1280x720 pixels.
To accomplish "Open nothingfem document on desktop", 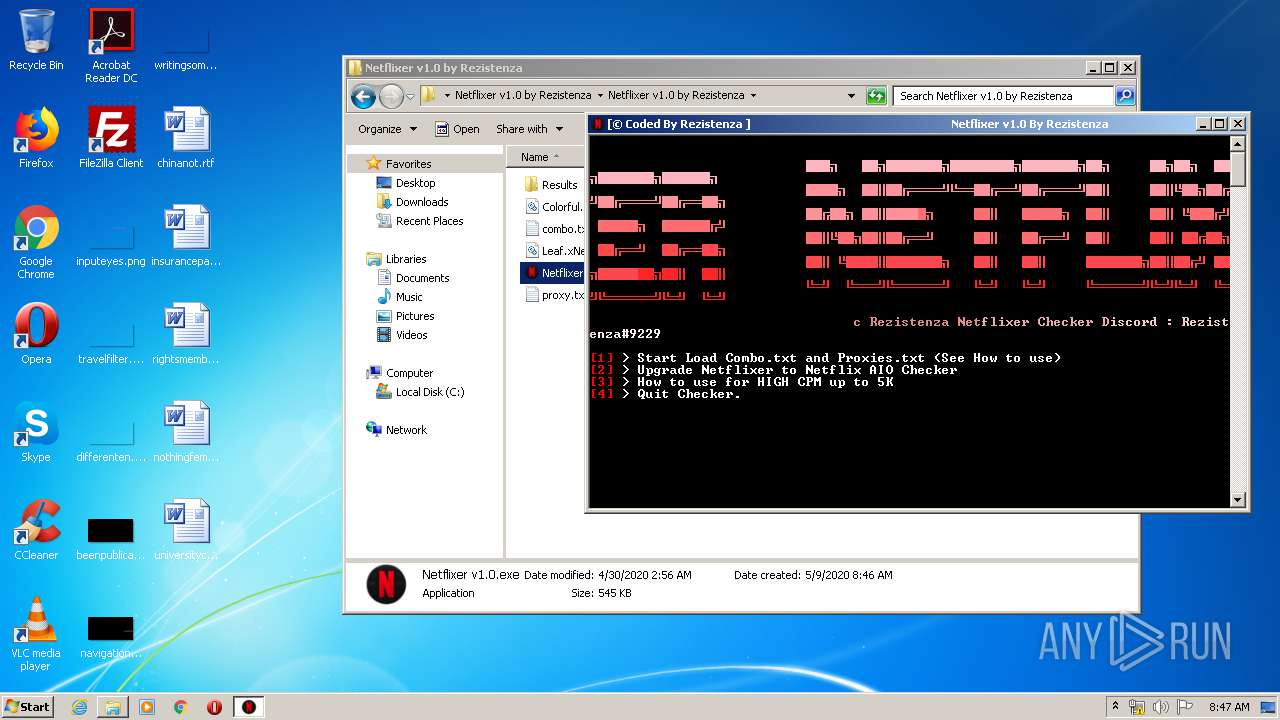I will [x=186, y=432].
